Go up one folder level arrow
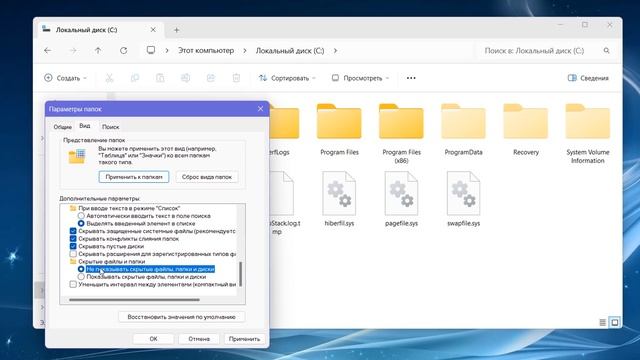The height and width of the screenshot is (360, 640). [x=98, y=51]
